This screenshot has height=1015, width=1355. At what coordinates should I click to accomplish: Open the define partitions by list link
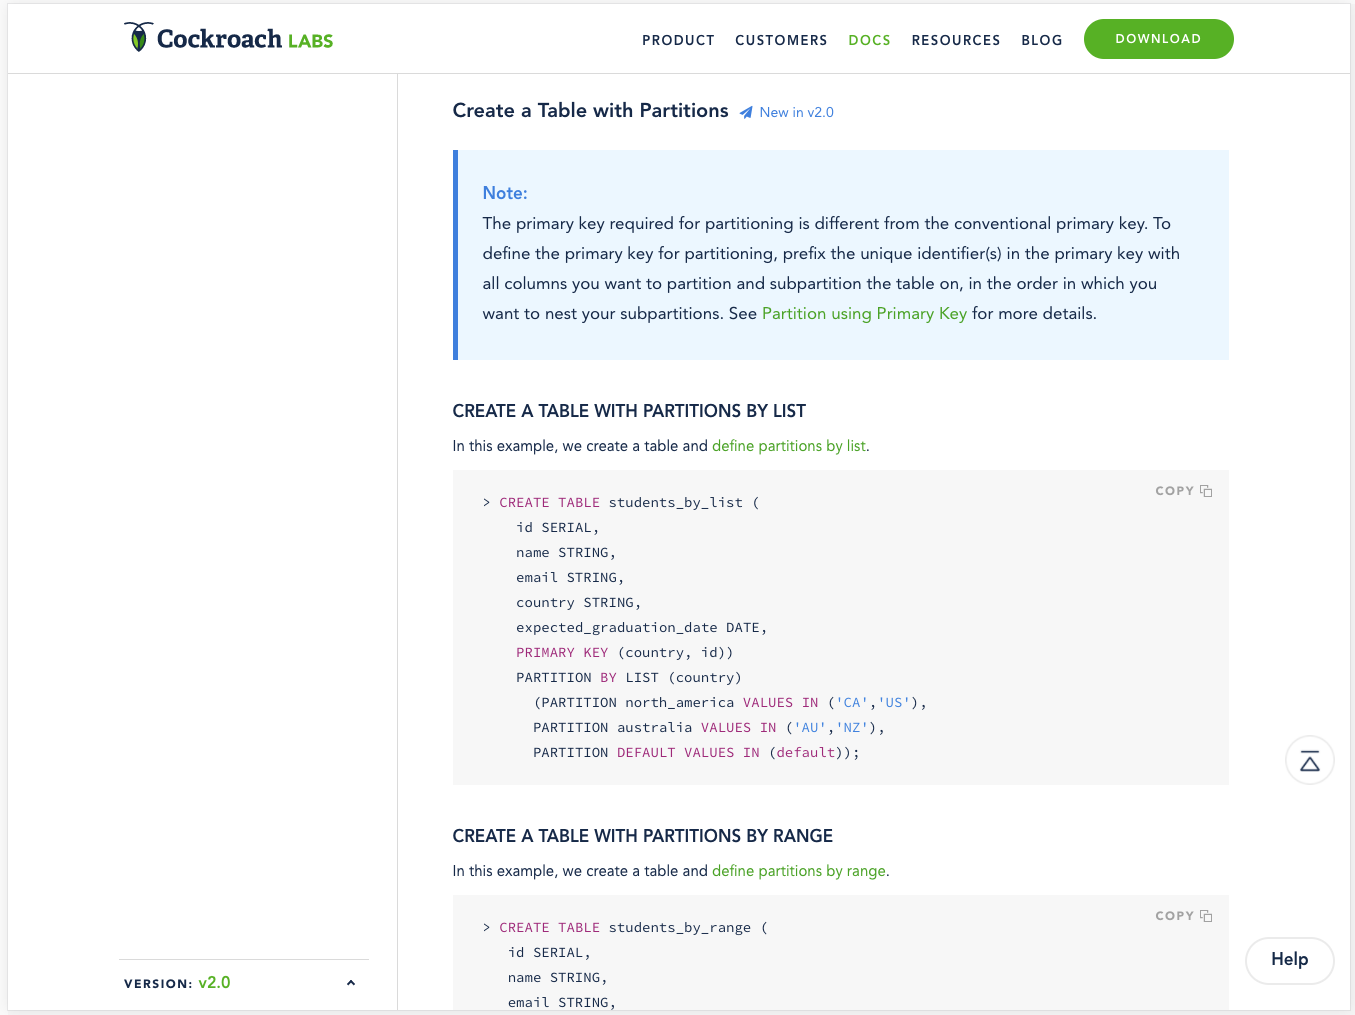coord(789,446)
